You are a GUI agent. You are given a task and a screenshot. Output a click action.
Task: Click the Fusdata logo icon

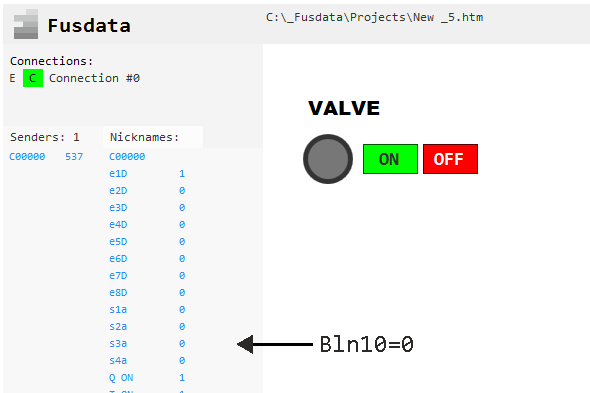(26, 24)
